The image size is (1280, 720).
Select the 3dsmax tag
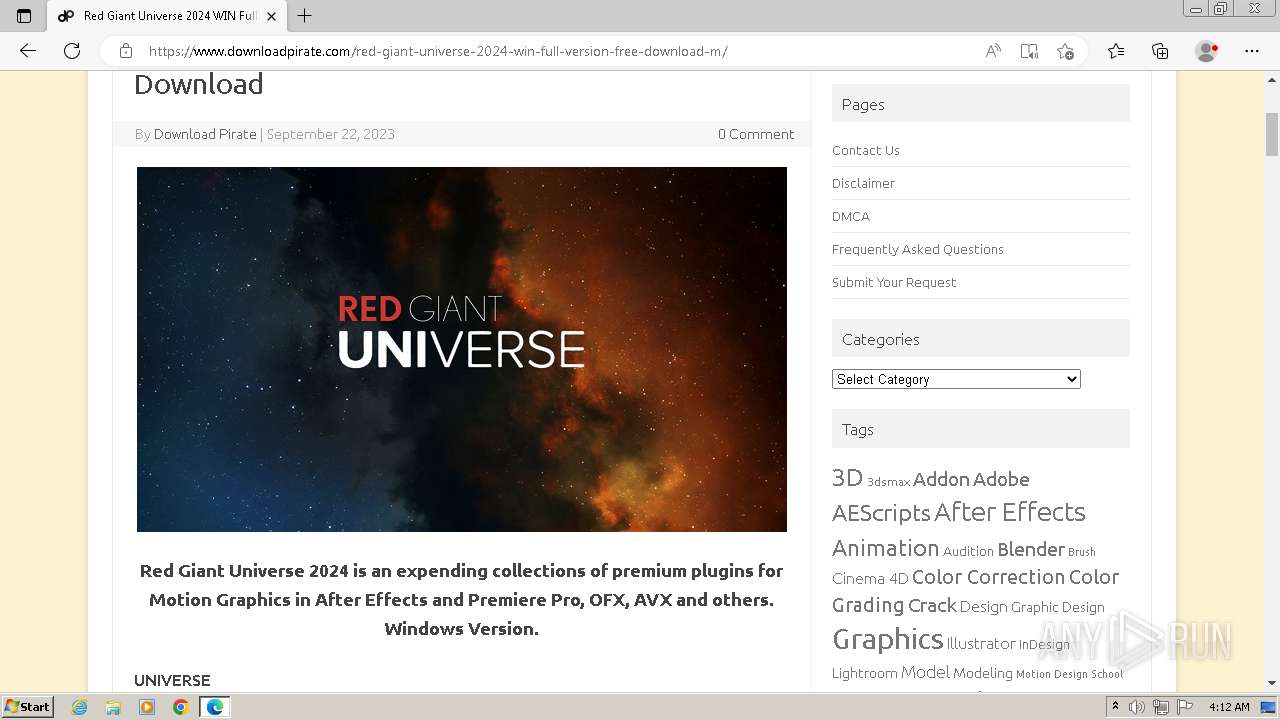[888, 482]
